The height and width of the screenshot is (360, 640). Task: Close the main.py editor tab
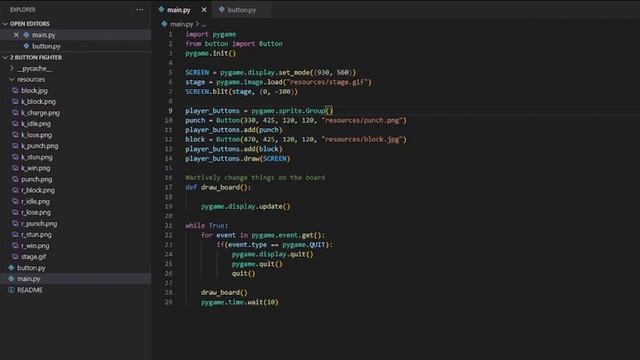[204, 9]
